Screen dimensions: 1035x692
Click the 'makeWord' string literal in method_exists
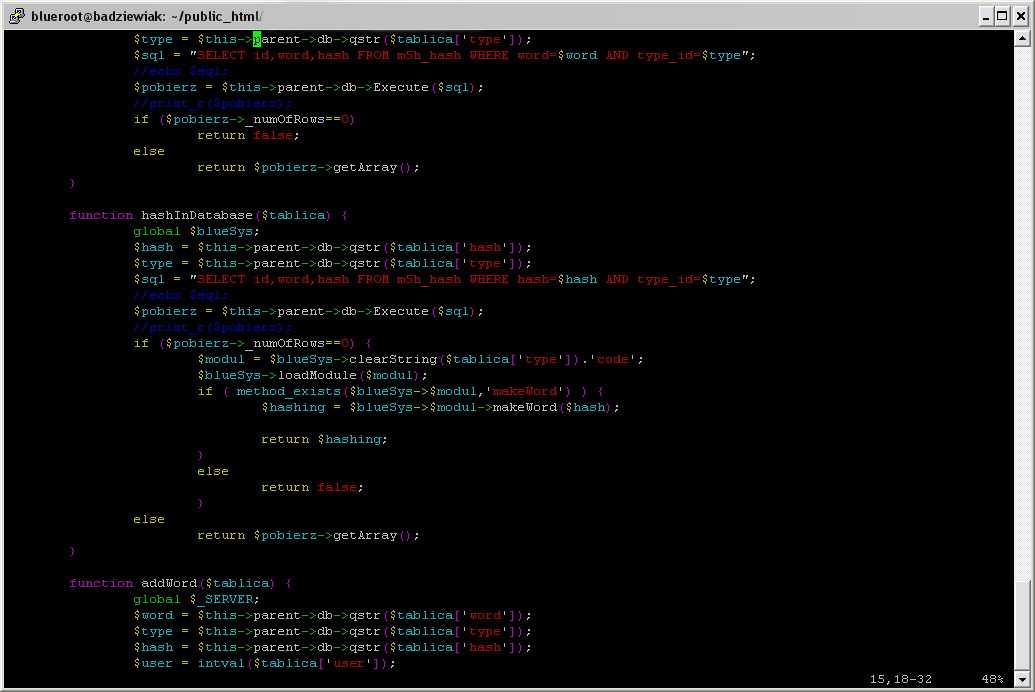click(x=525, y=391)
